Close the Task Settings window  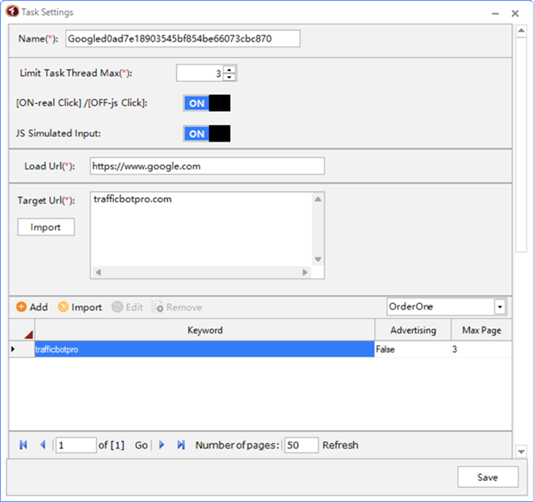click(515, 13)
